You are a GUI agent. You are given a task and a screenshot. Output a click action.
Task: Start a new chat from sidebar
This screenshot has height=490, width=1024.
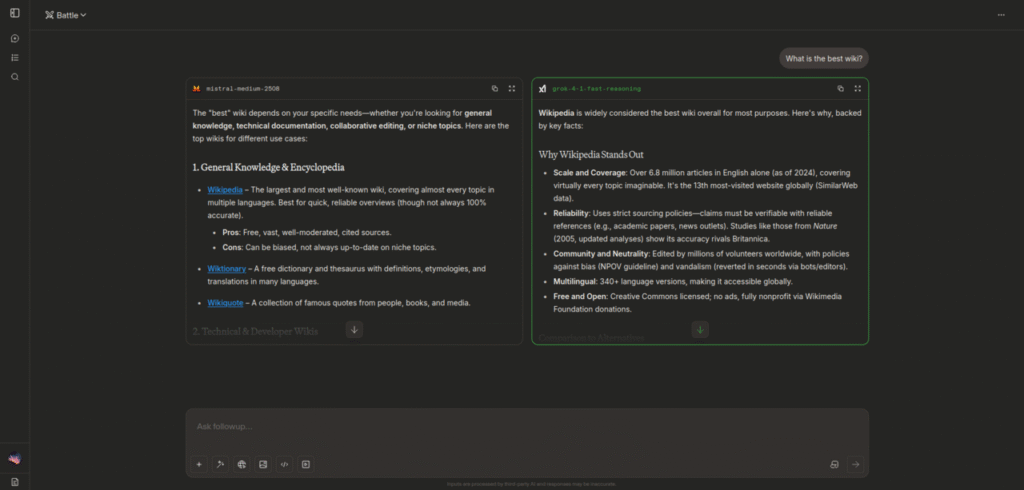click(x=14, y=39)
